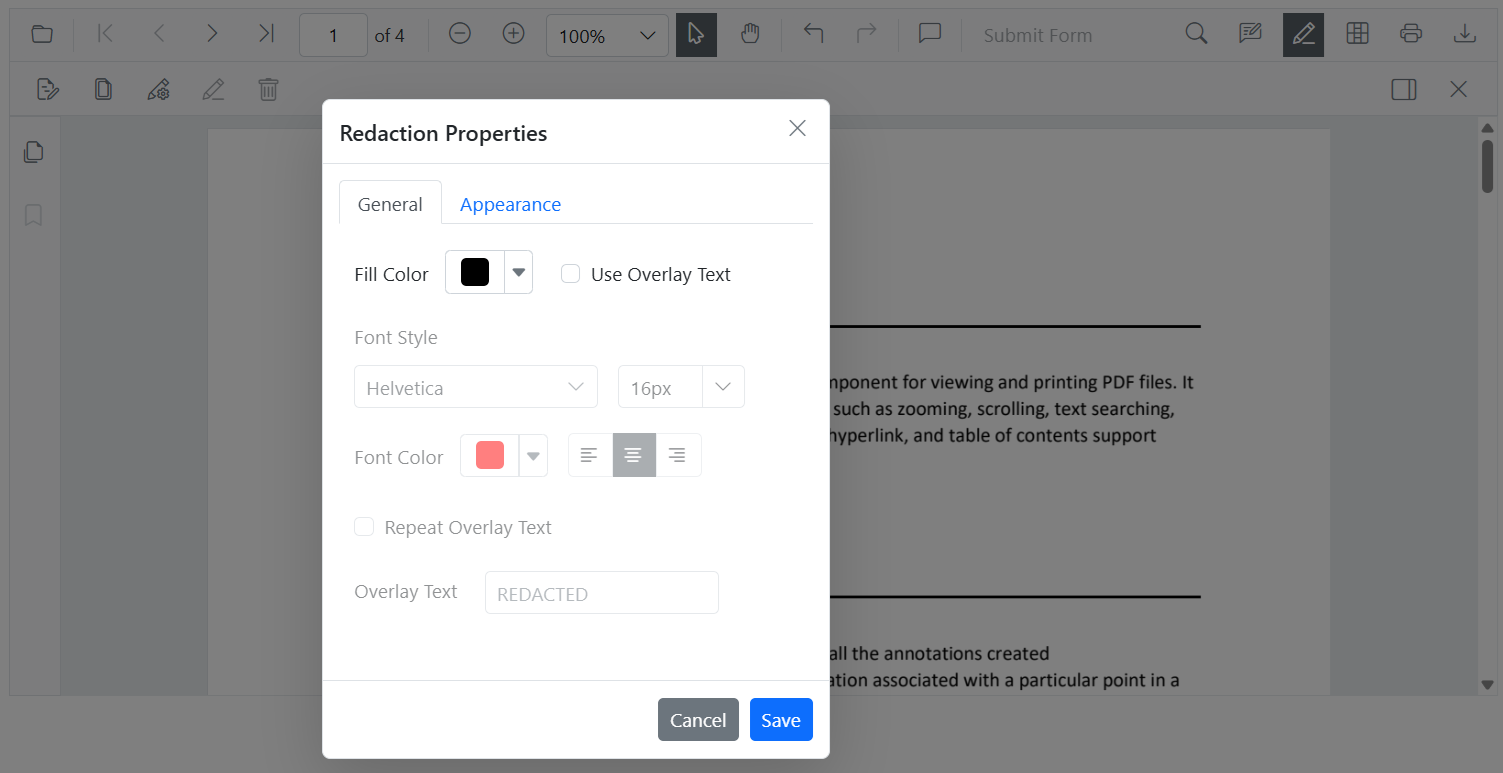This screenshot has width=1503, height=773.
Task: Select the hand pan tool
Action: [x=750, y=34]
